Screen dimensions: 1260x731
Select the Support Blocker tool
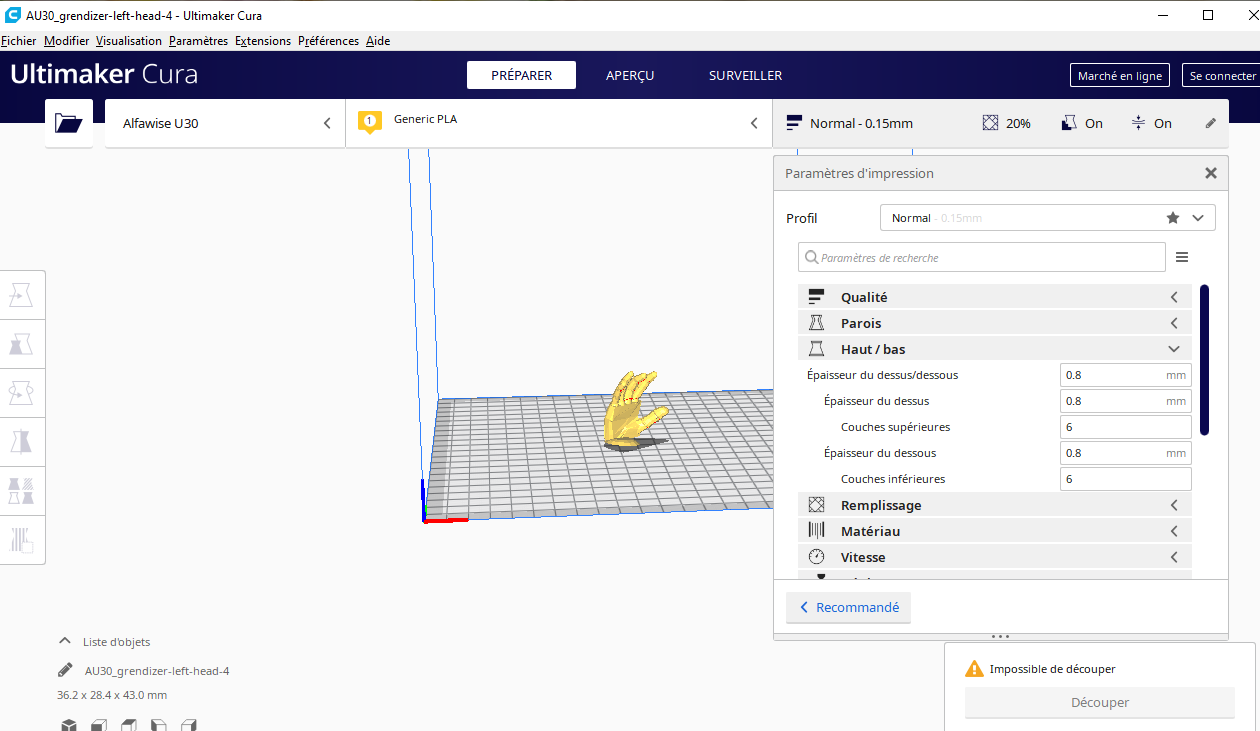[22, 540]
